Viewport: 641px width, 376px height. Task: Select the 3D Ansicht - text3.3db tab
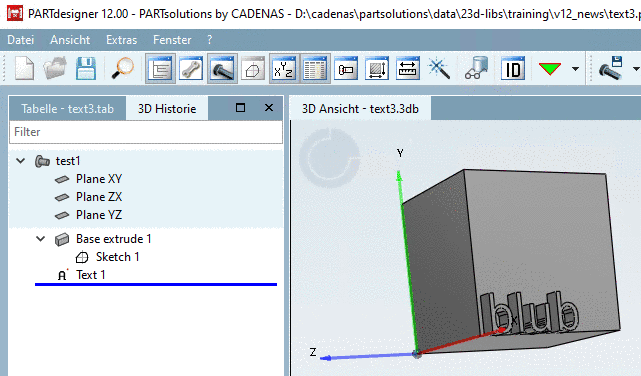click(360, 109)
